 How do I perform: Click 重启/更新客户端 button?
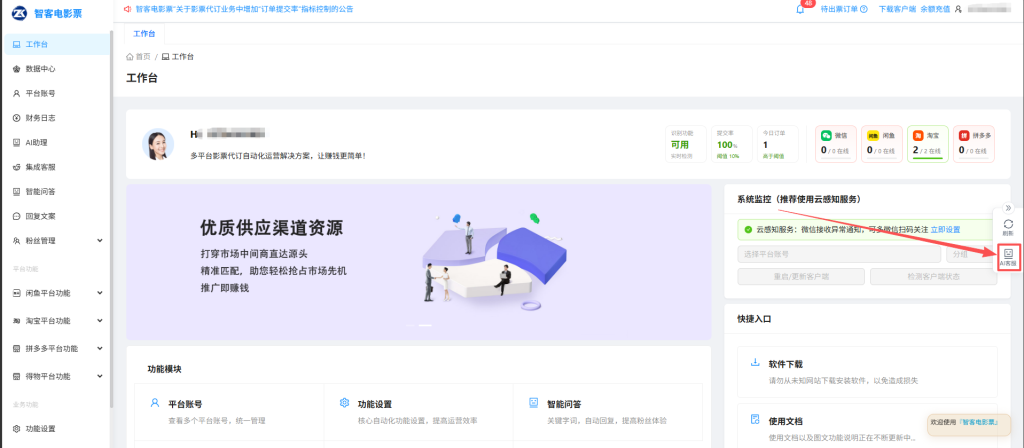click(x=801, y=276)
